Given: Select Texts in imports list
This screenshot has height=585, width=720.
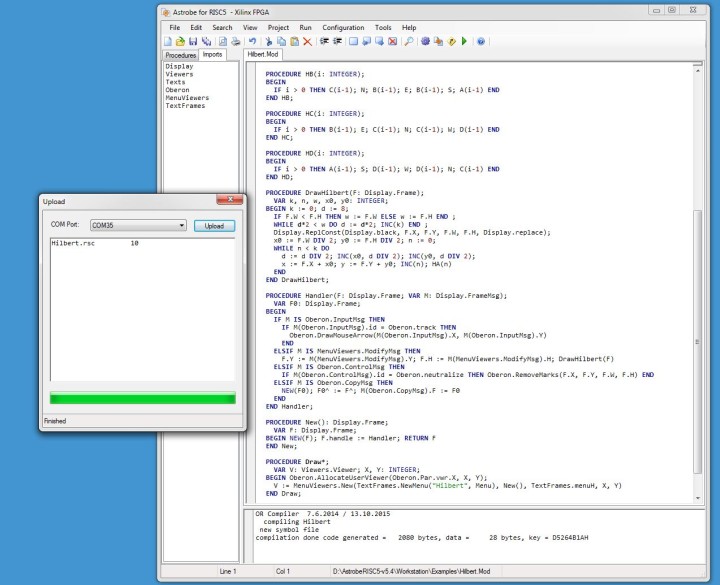Looking at the screenshot, I should 175,82.
